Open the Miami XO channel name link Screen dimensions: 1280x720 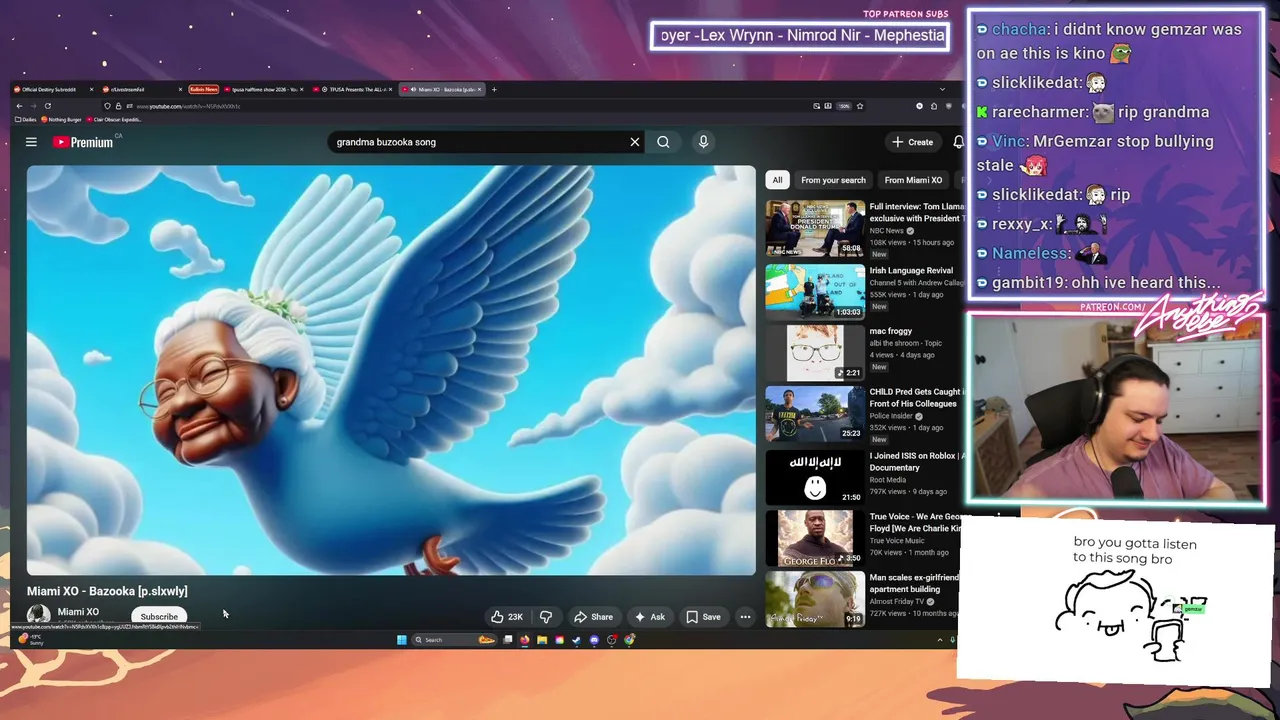tap(78, 612)
